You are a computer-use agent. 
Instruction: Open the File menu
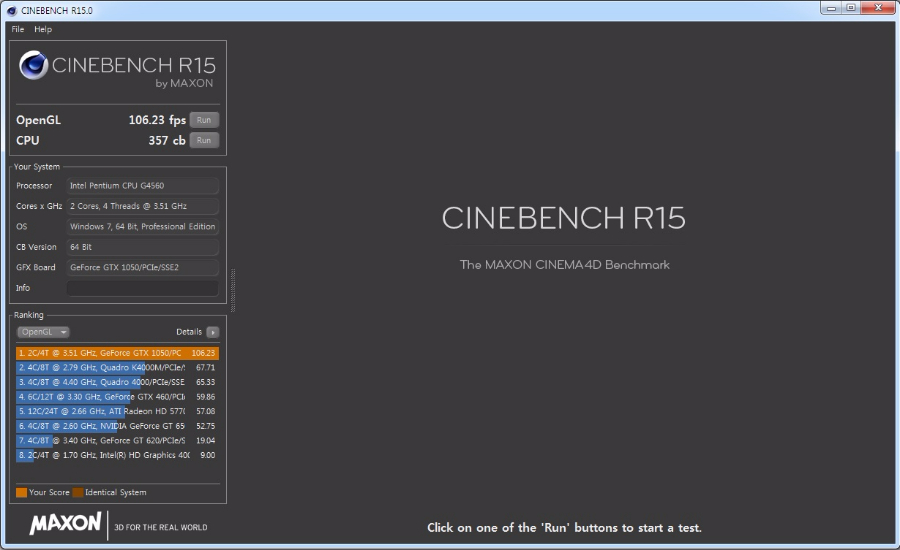tap(18, 29)
